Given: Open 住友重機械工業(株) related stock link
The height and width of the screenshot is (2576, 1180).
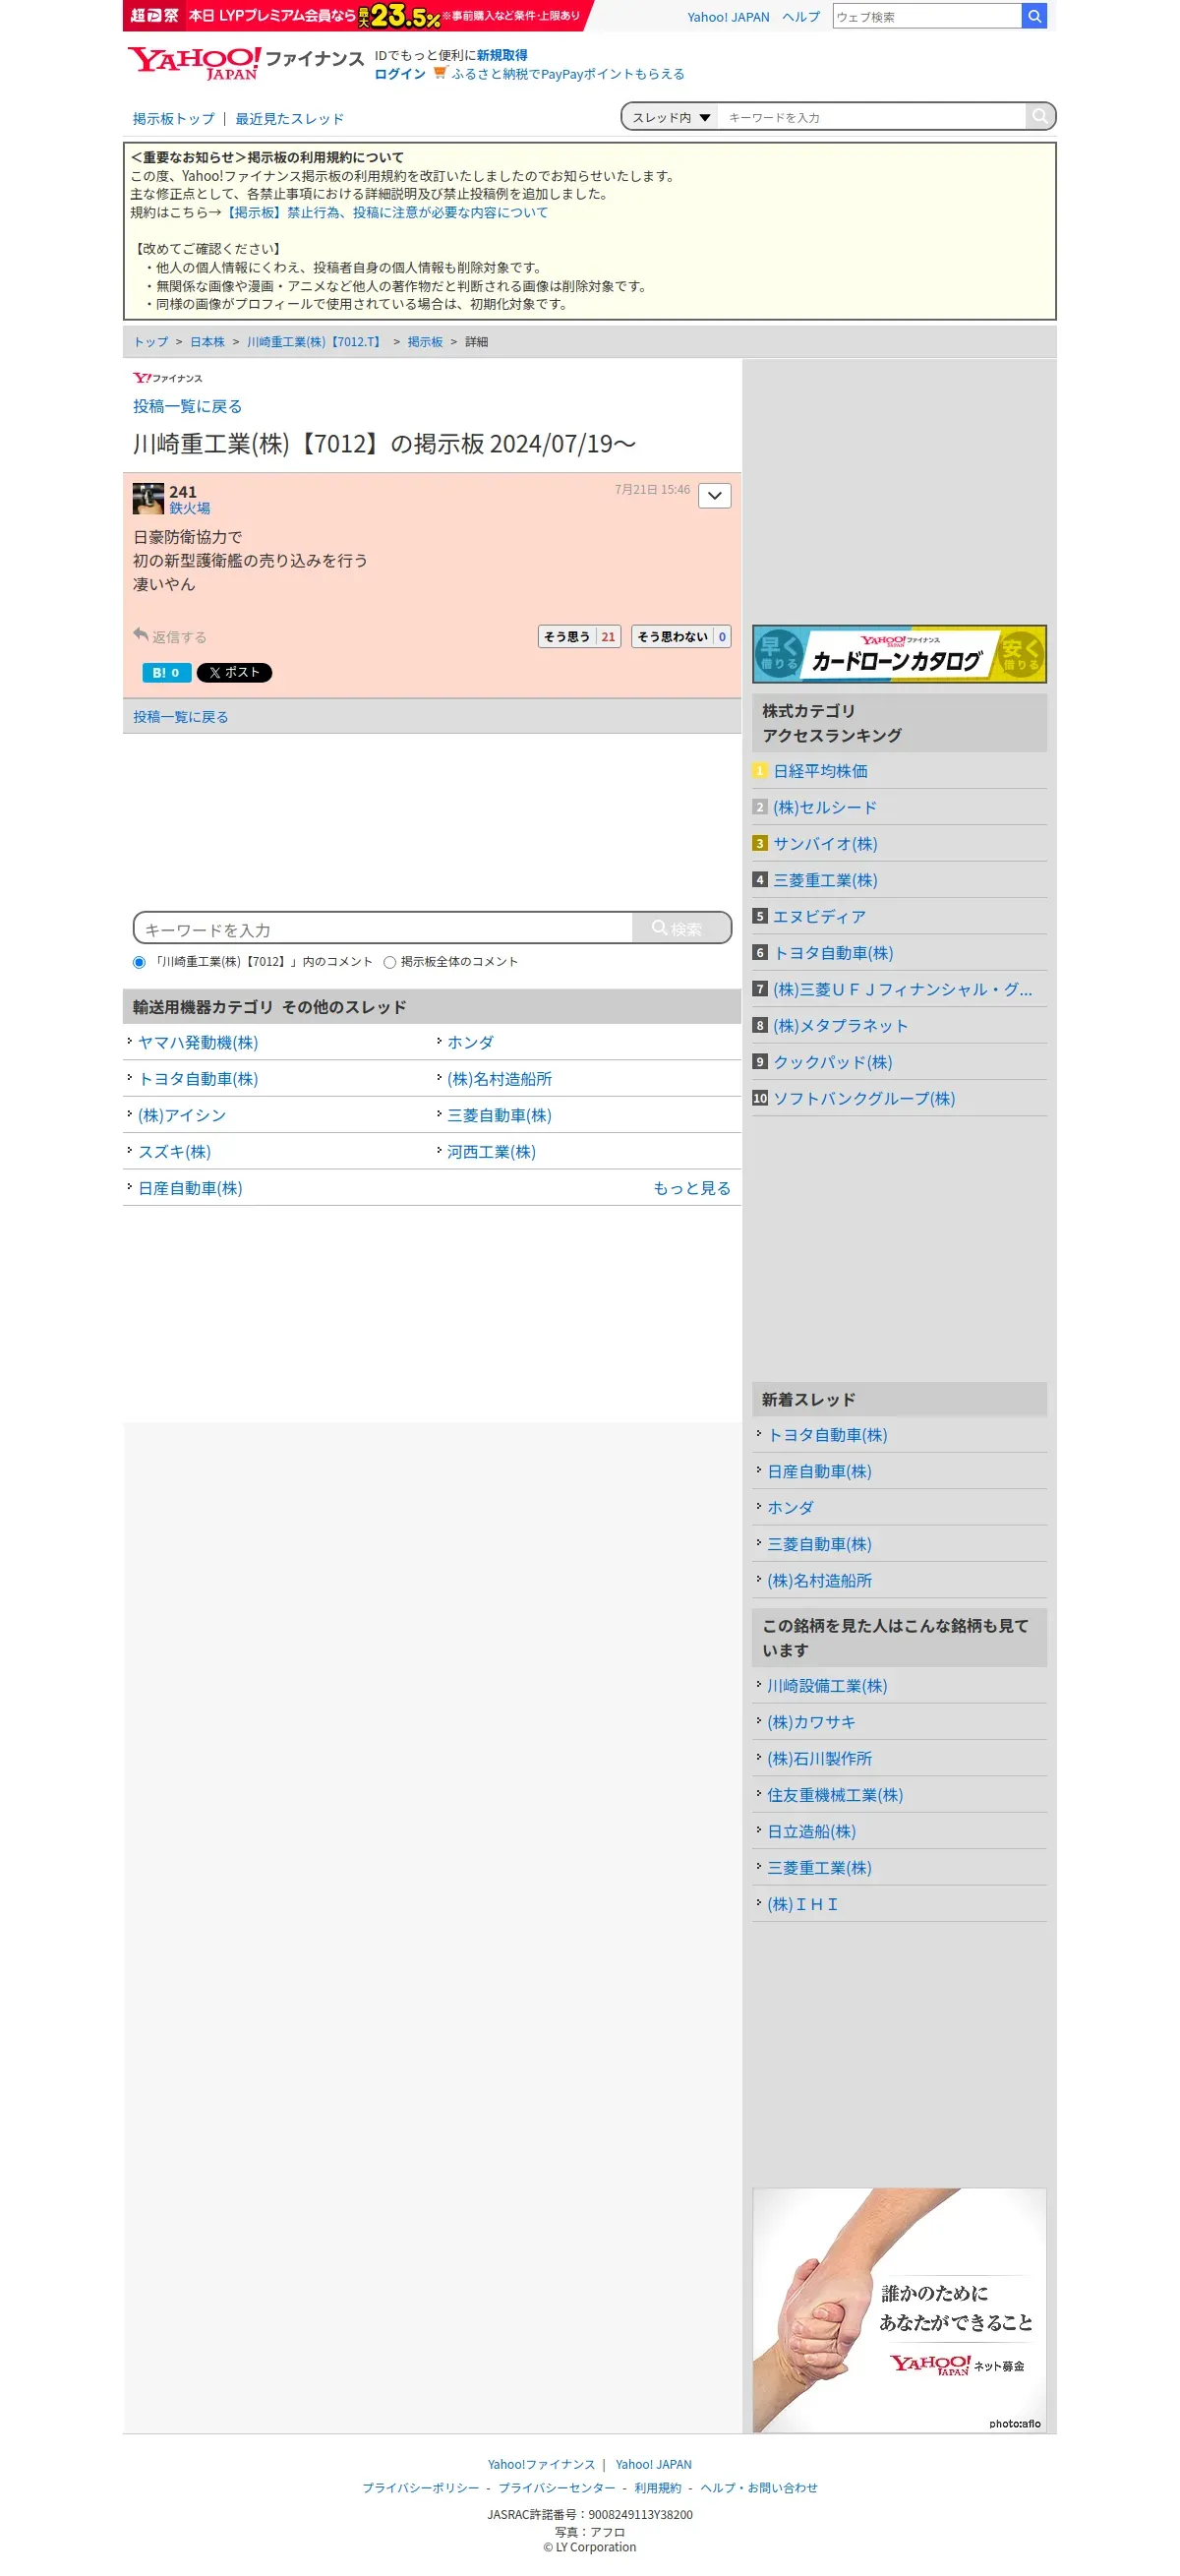Looking at the screenshot, I should pos(835,1795).
